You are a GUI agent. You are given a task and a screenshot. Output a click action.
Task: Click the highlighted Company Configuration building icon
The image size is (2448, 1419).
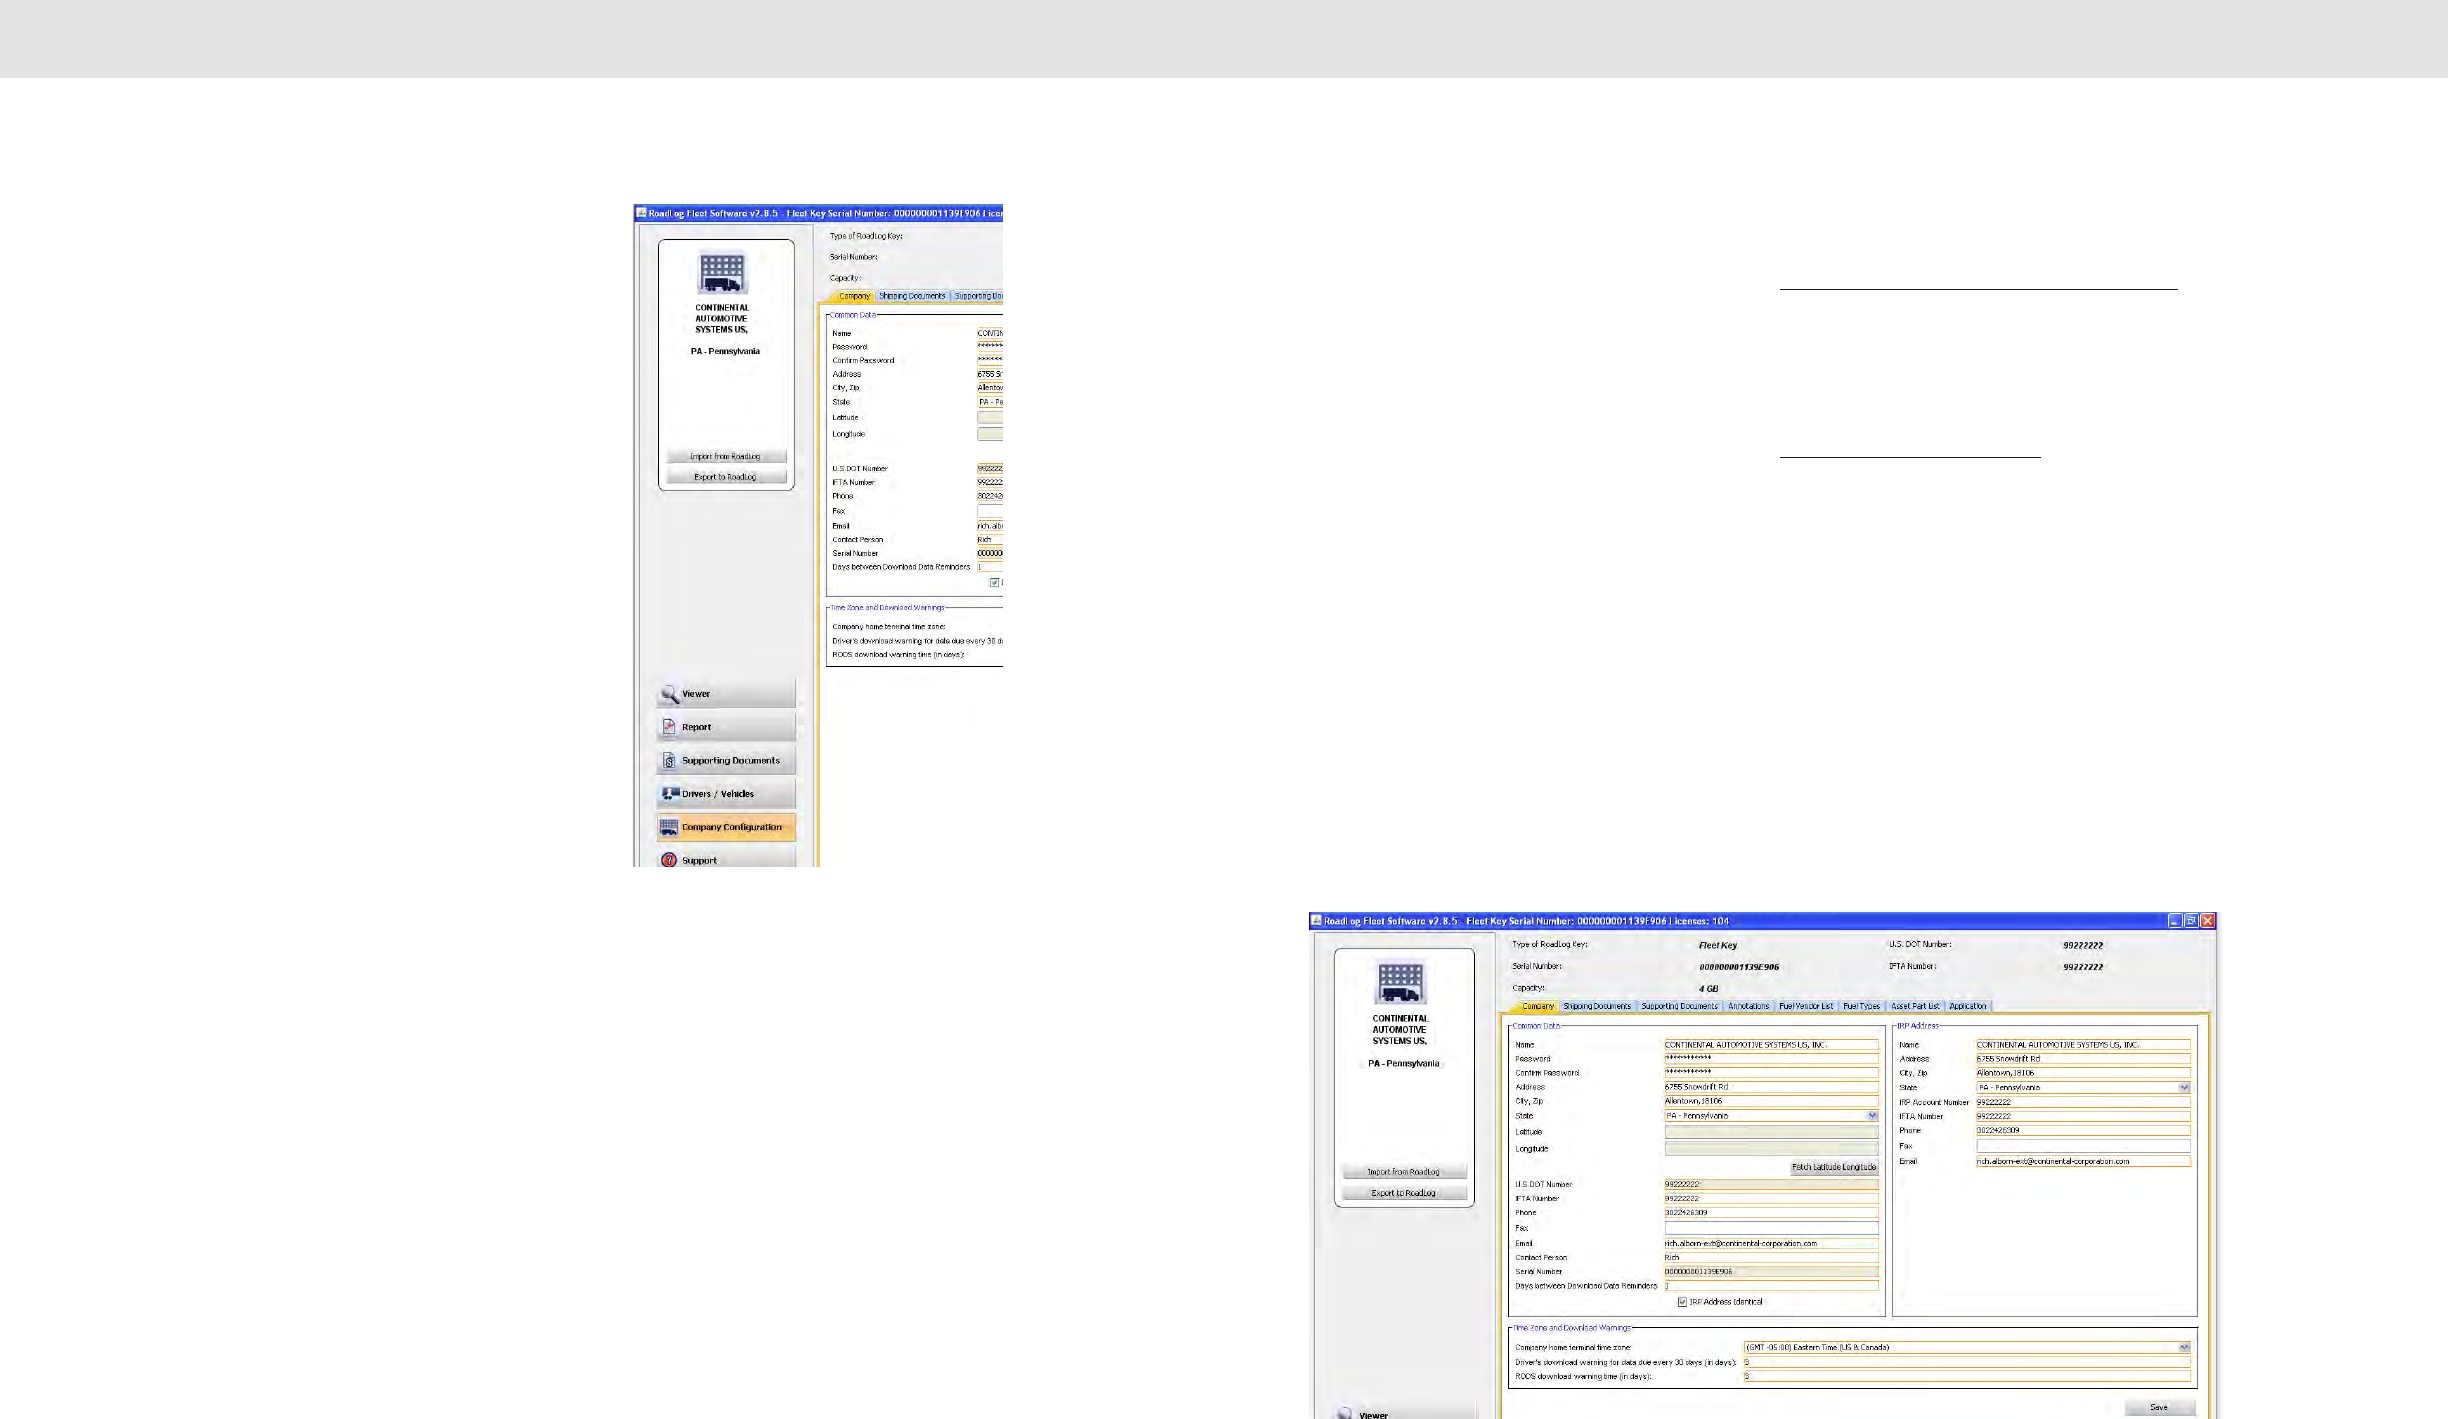[x=669, y=827]
